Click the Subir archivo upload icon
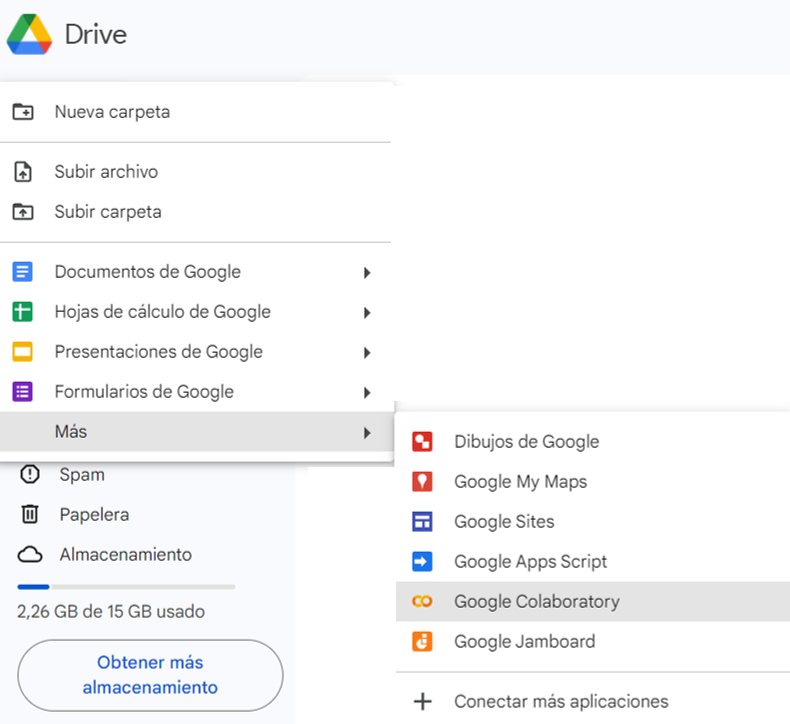790x724 pixels. [x=23, y=172]
